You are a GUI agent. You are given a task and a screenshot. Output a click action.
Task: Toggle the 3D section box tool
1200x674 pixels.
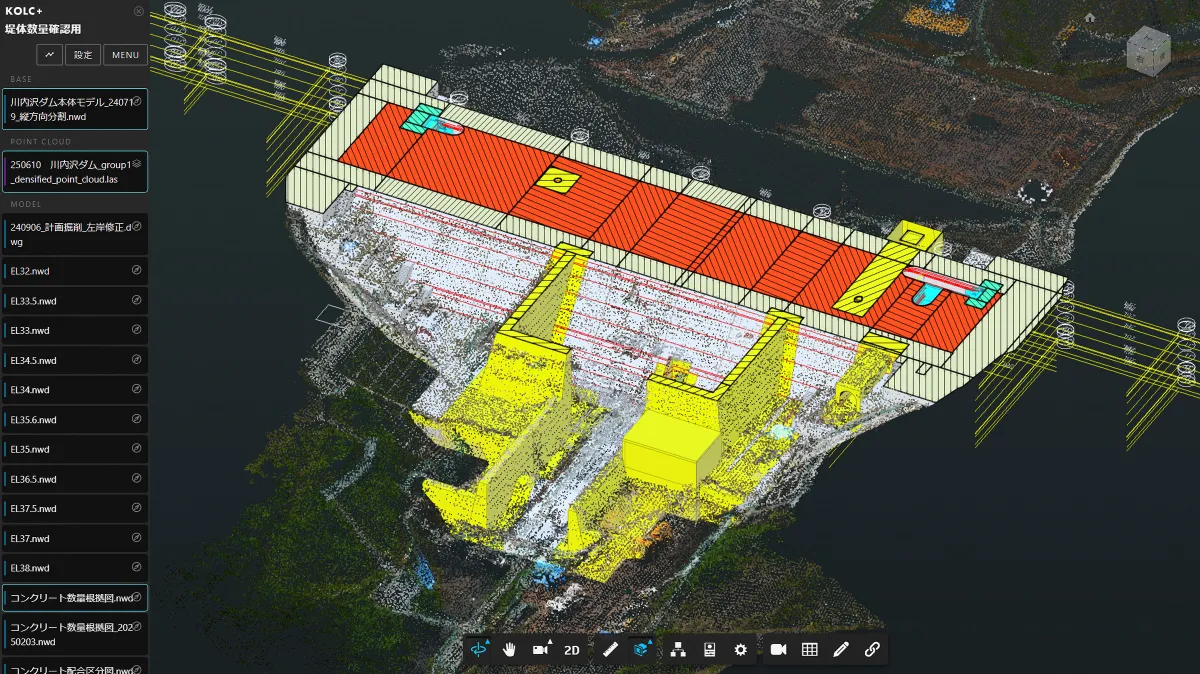click(642, 649)
